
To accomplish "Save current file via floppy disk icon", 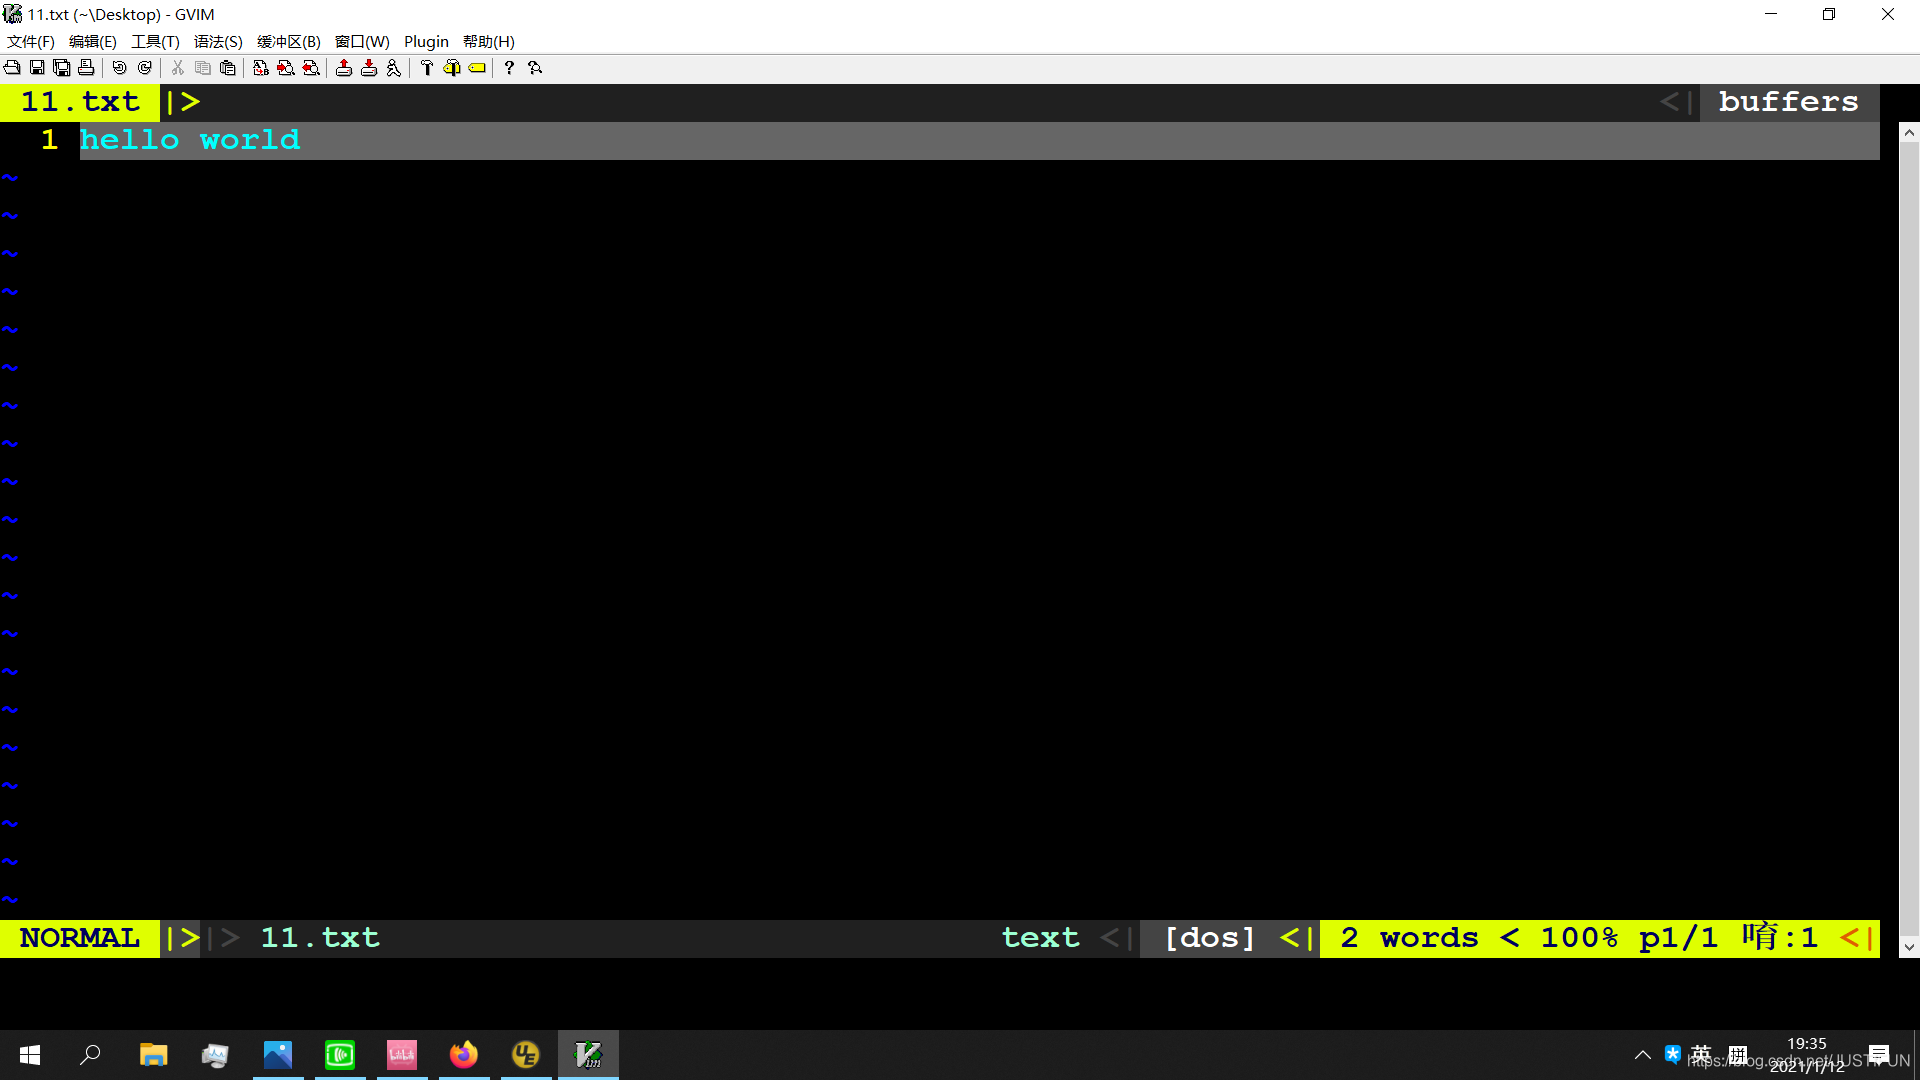I will click(37, 68).
